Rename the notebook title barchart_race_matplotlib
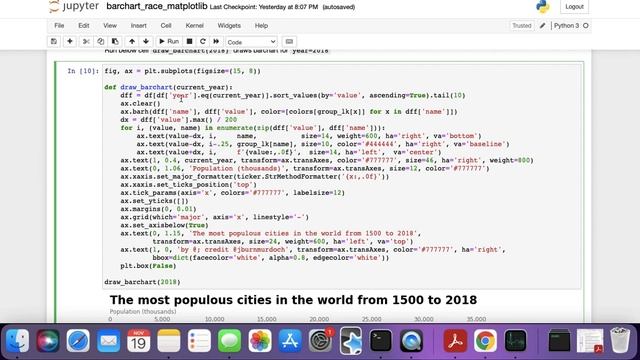Viewport: 640px width, 360px height. (157, 7)
